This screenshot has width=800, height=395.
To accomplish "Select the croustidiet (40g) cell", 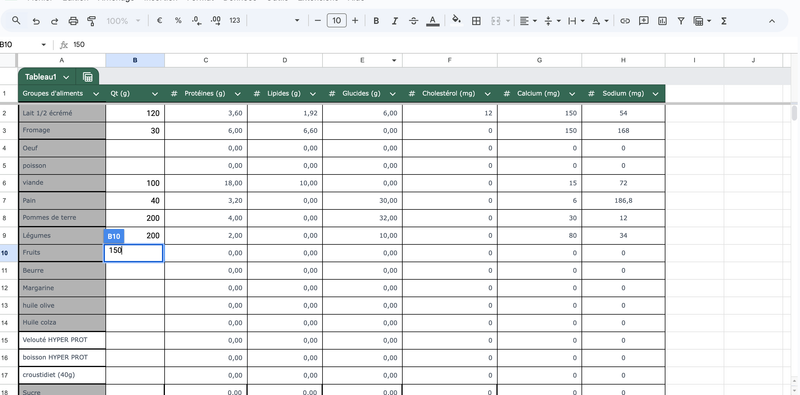I will (62, 375).
